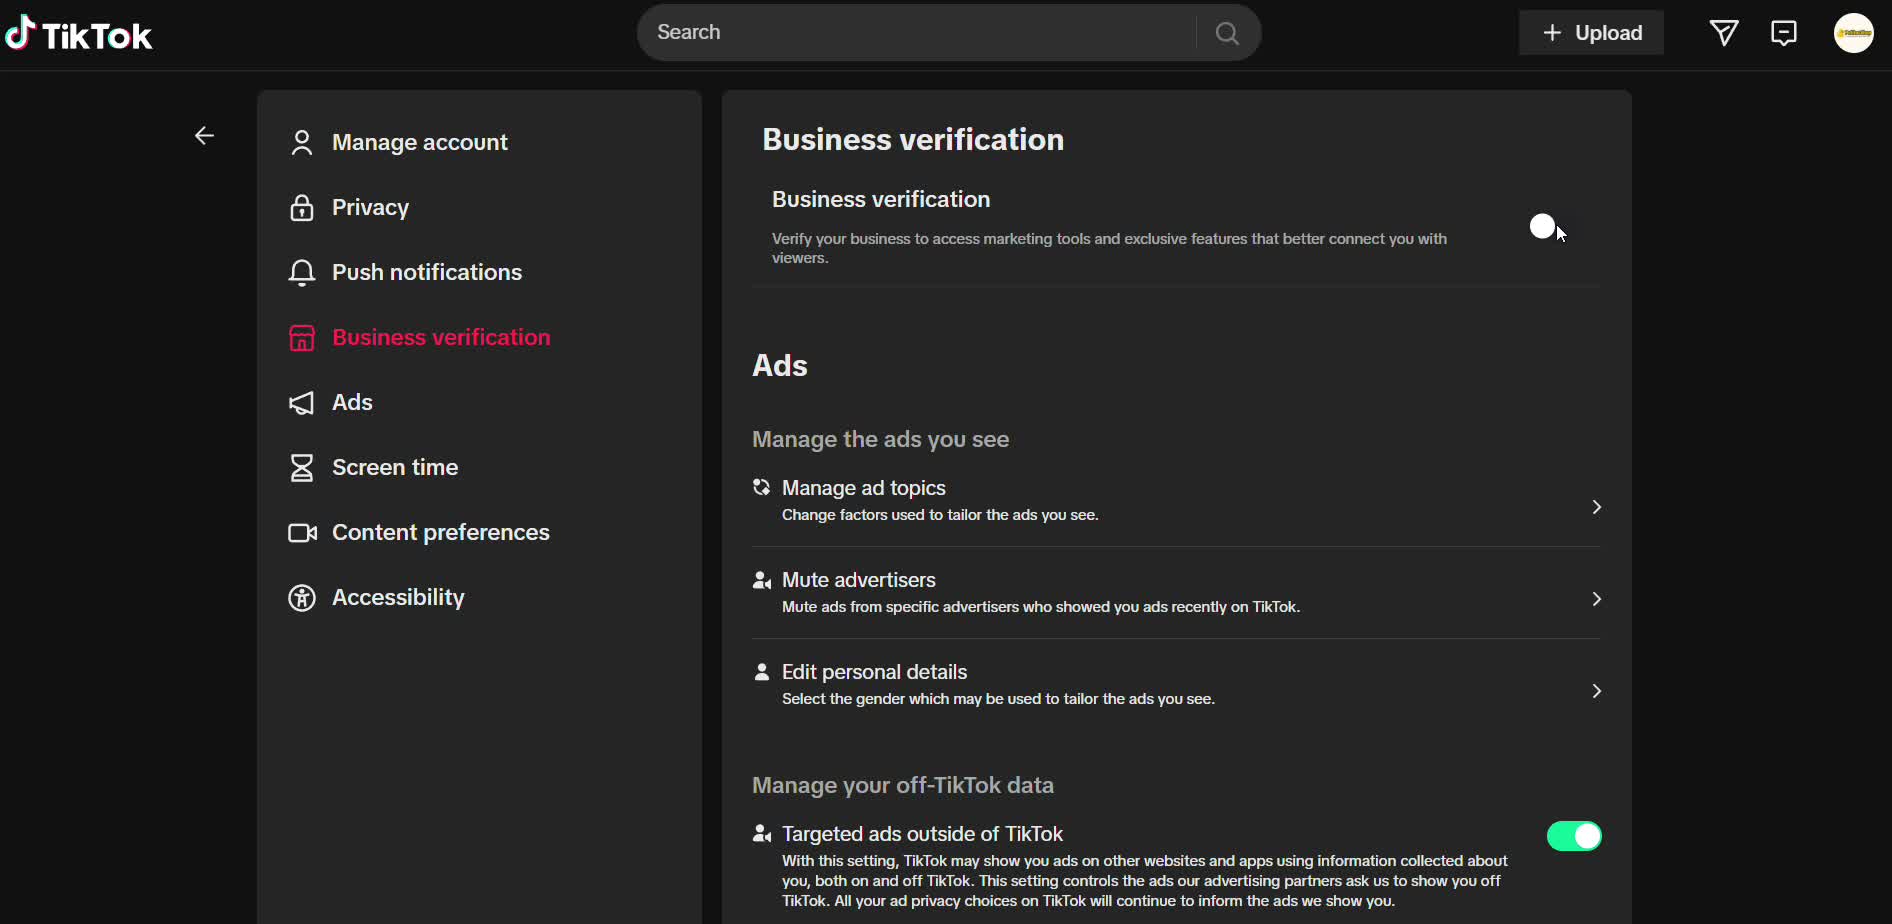The height and width of the screenshot is (924, 1892).
Task: Go back using the left arrow
Action: 205,136
